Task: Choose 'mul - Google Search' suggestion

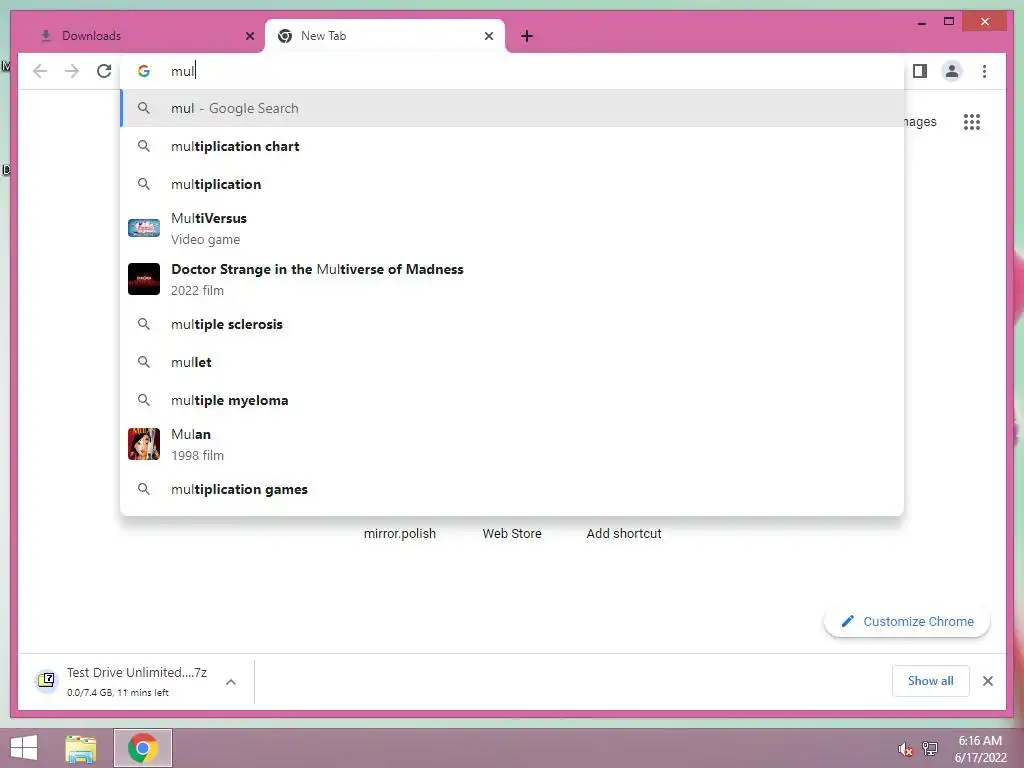Action: 513,108
